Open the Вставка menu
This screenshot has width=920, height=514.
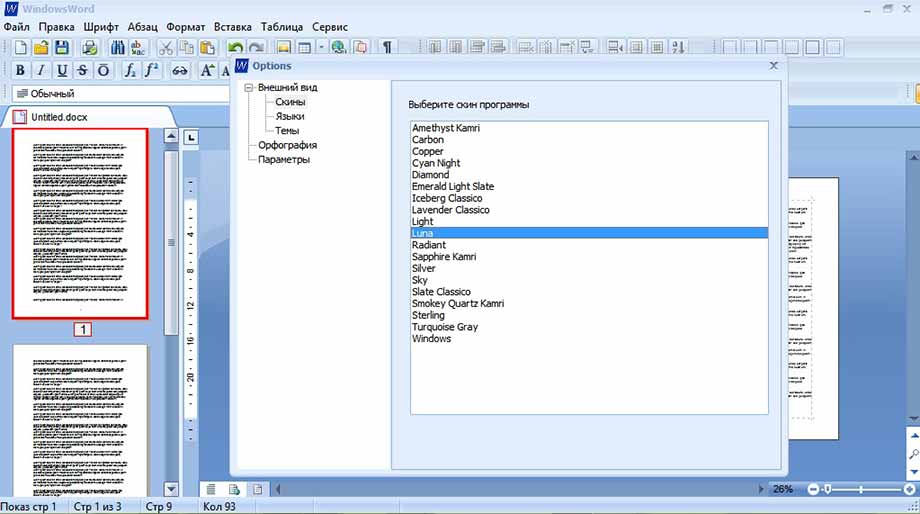[x=232, y=27]
